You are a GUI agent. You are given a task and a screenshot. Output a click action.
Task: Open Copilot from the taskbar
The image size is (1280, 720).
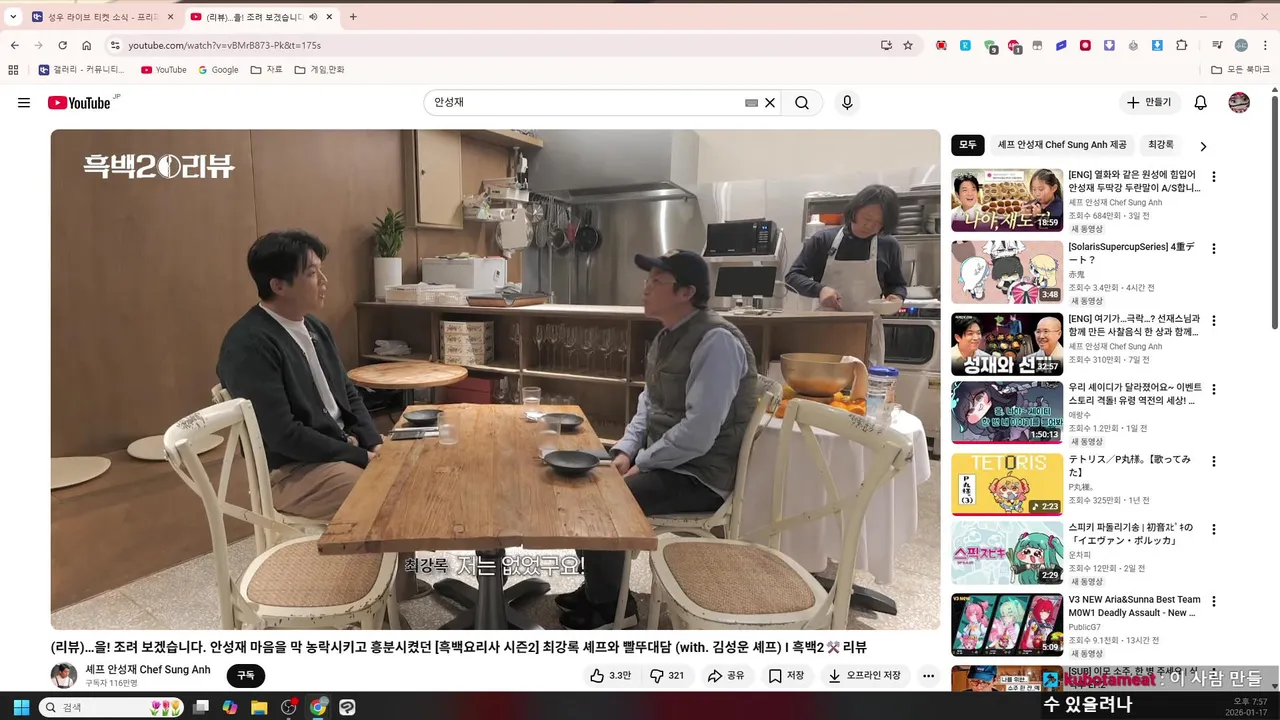point(230,707)
